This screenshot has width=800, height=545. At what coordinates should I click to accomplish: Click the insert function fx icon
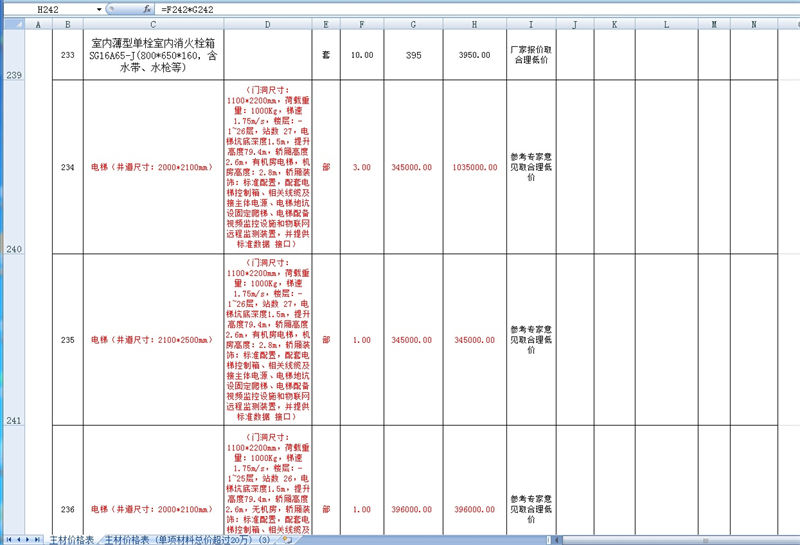[146, 9]
